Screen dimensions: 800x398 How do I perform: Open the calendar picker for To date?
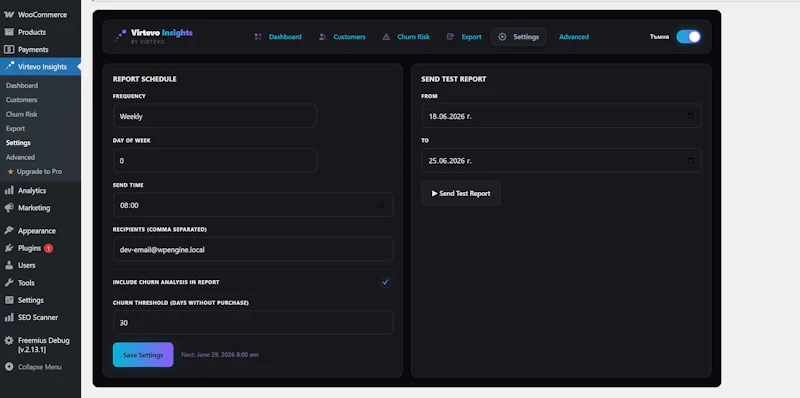690,160
